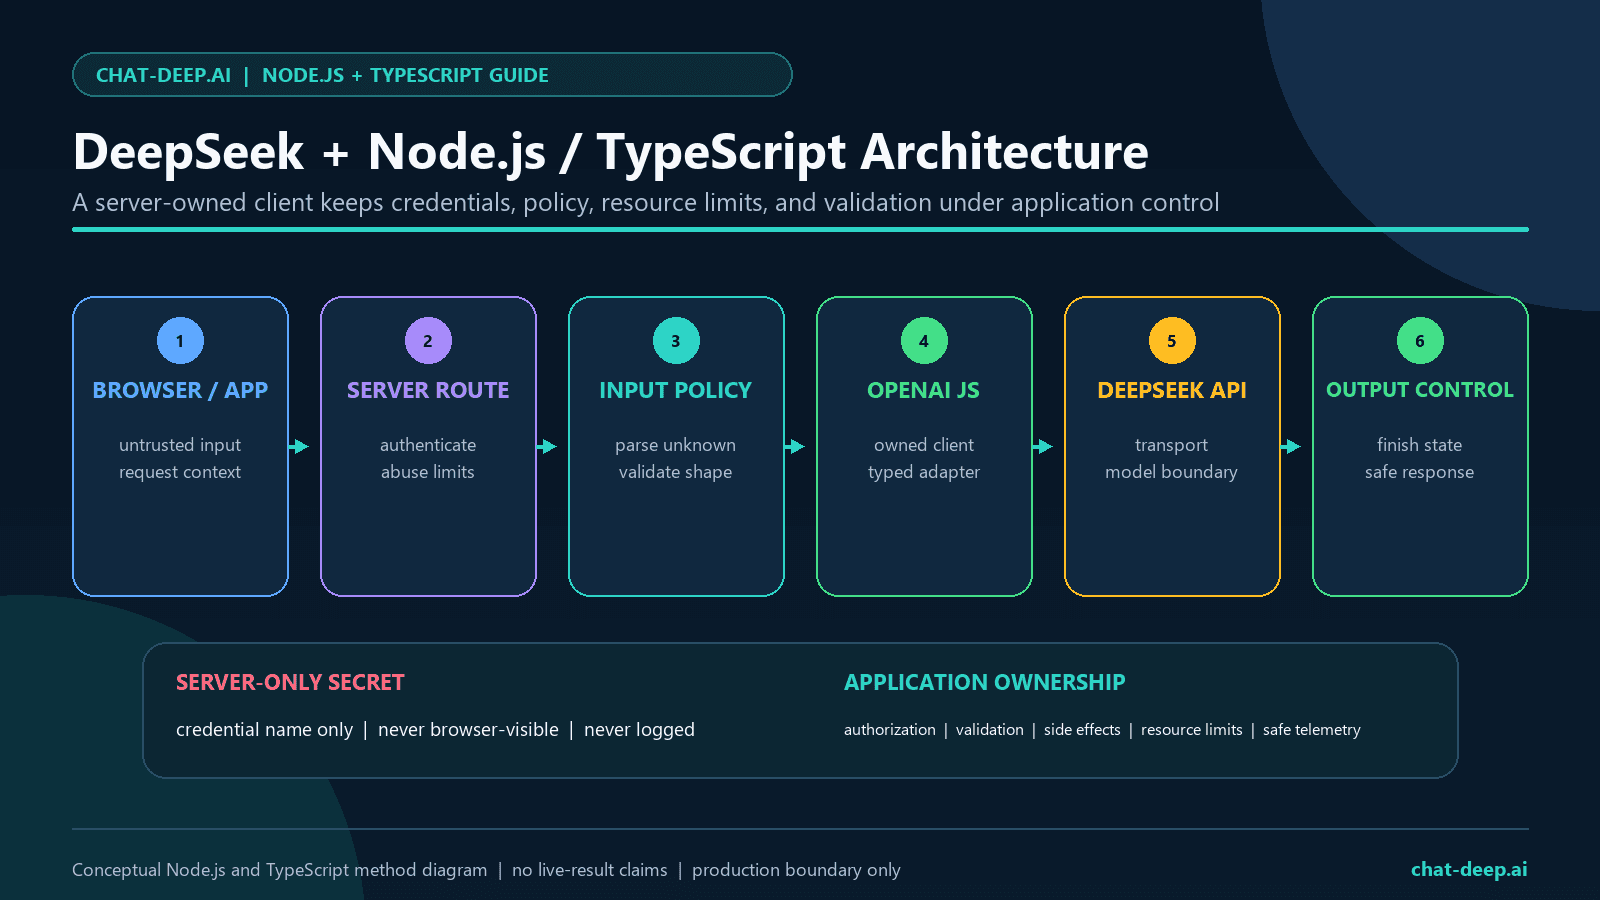Image resolution: width=1600 pixels, height=900 pixels.
Task: Click the purple step 2 circle
Action: [x=428, y=341]
